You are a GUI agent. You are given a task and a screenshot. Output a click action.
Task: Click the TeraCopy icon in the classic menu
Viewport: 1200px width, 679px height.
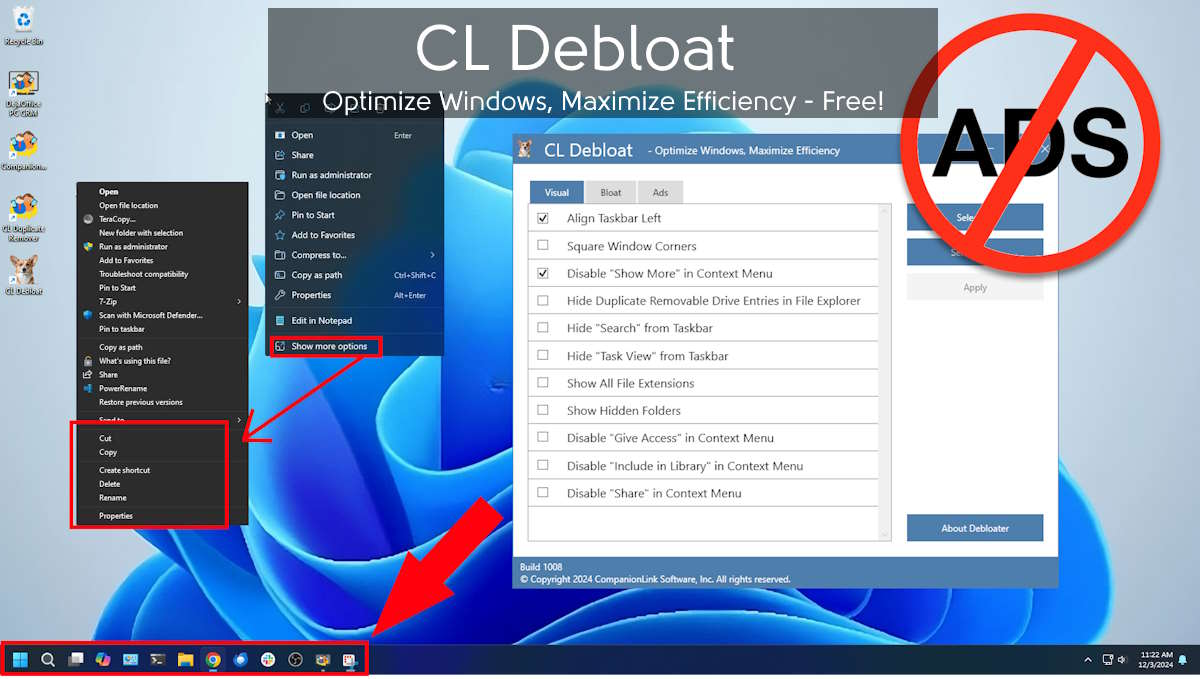pyautogui.click(x=88, y=219)
